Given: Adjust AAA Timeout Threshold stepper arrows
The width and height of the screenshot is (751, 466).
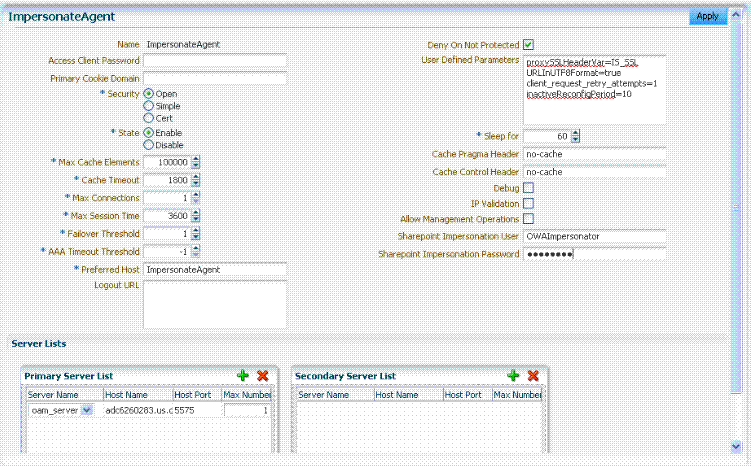Looking at the screenshot, I should 195,251.
